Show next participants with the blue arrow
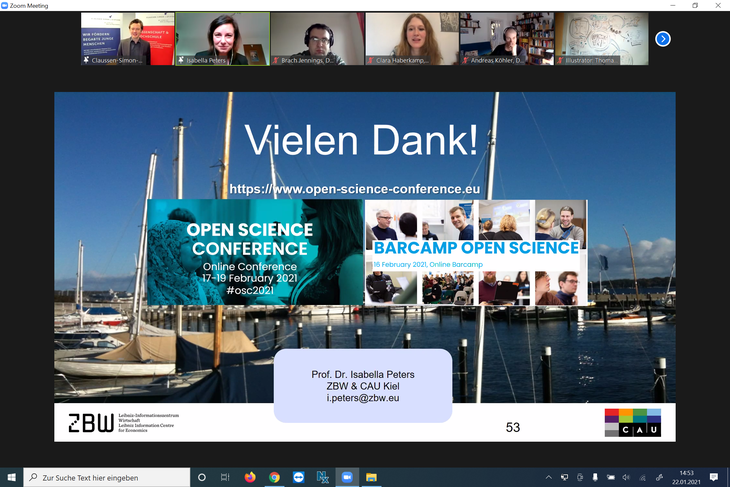 pos(662,39)
